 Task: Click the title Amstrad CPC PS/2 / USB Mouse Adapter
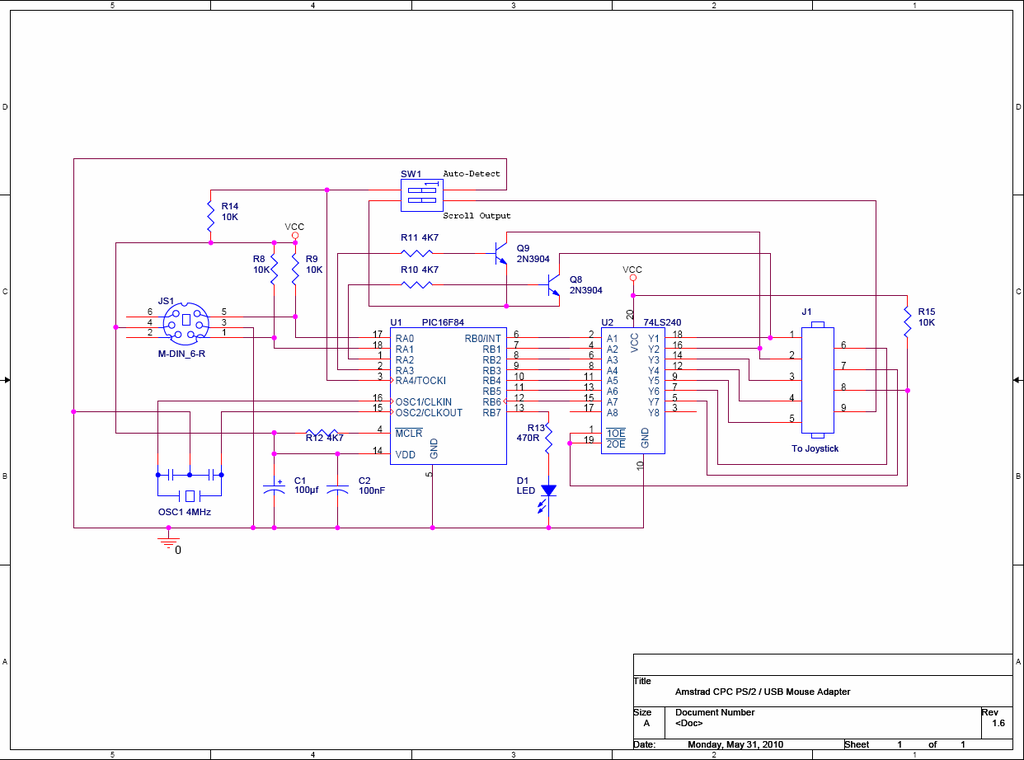pos(763,692)
